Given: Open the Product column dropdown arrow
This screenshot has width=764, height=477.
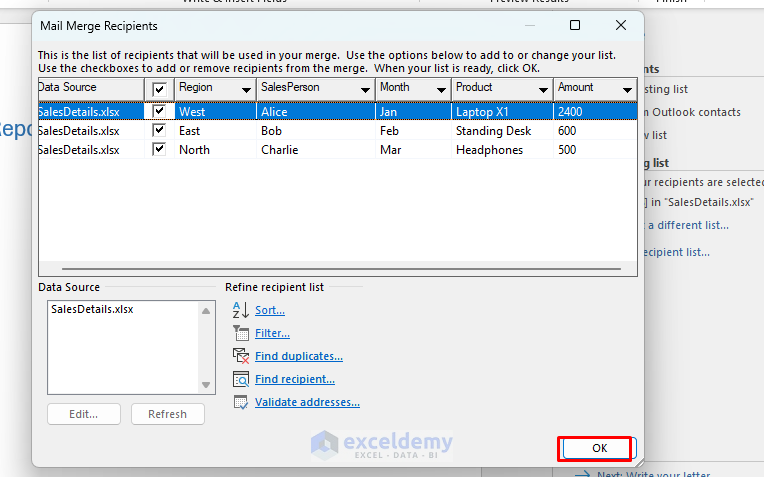Looking at the screenshot, I should pyautogui.click(x=543, y=90).
